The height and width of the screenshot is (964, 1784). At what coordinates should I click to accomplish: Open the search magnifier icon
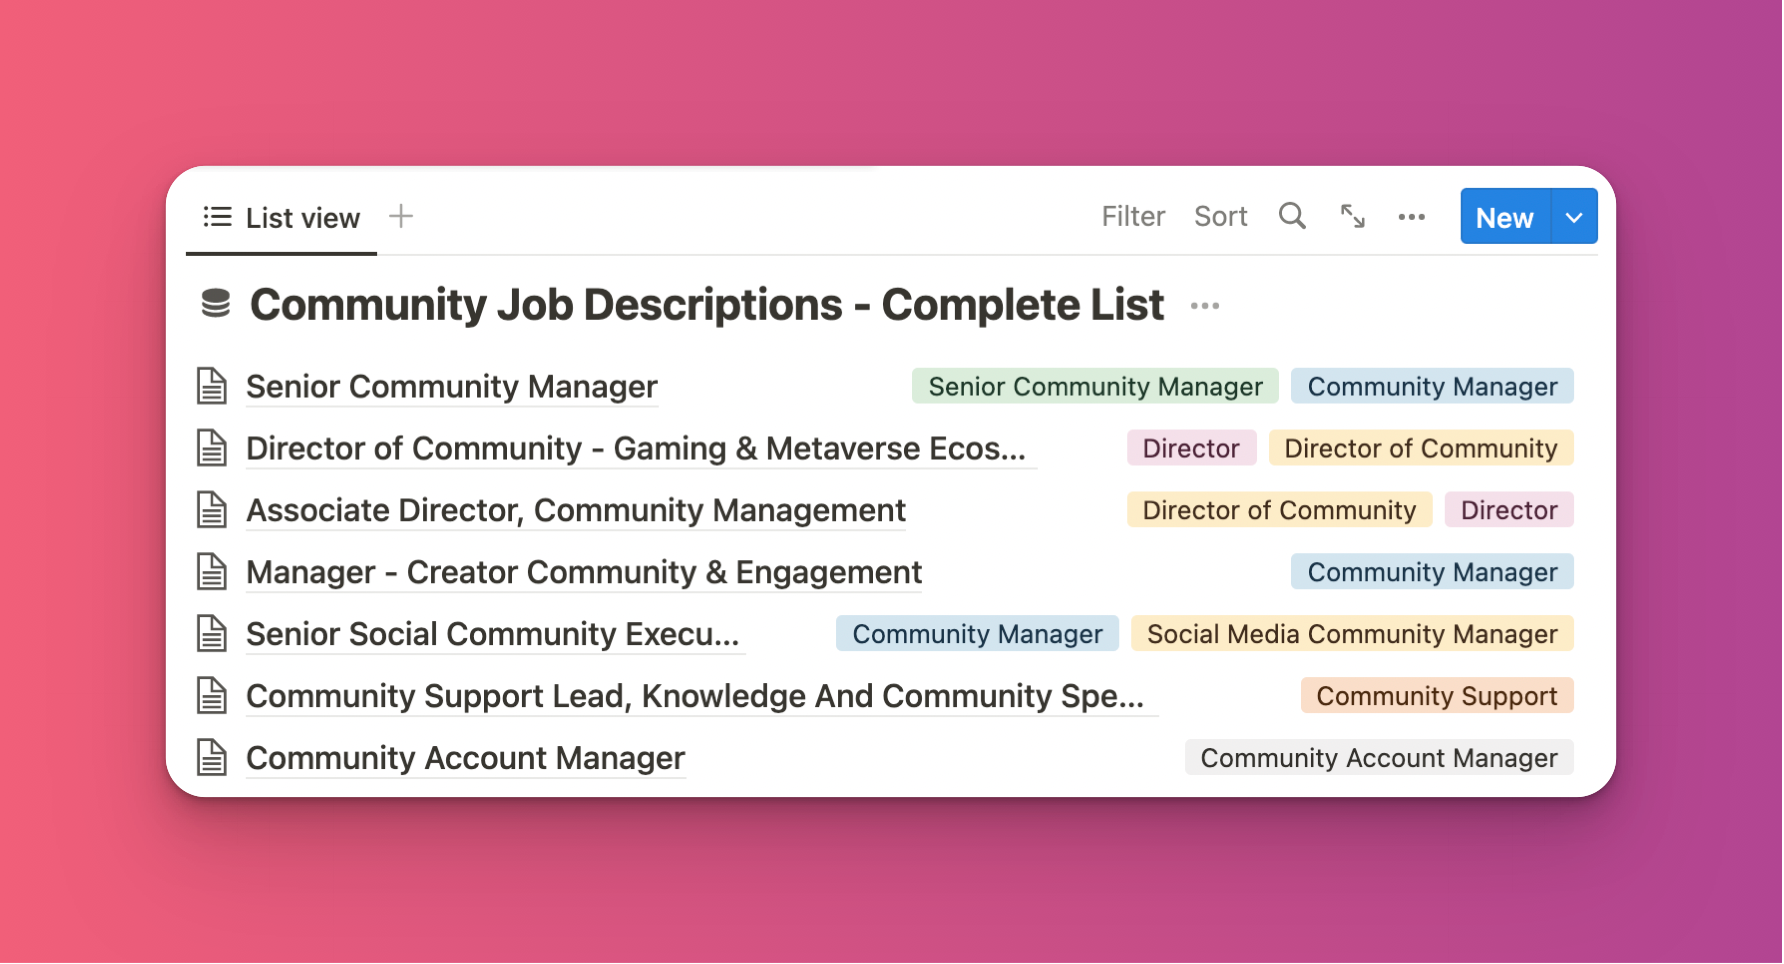pos(1292,216)
